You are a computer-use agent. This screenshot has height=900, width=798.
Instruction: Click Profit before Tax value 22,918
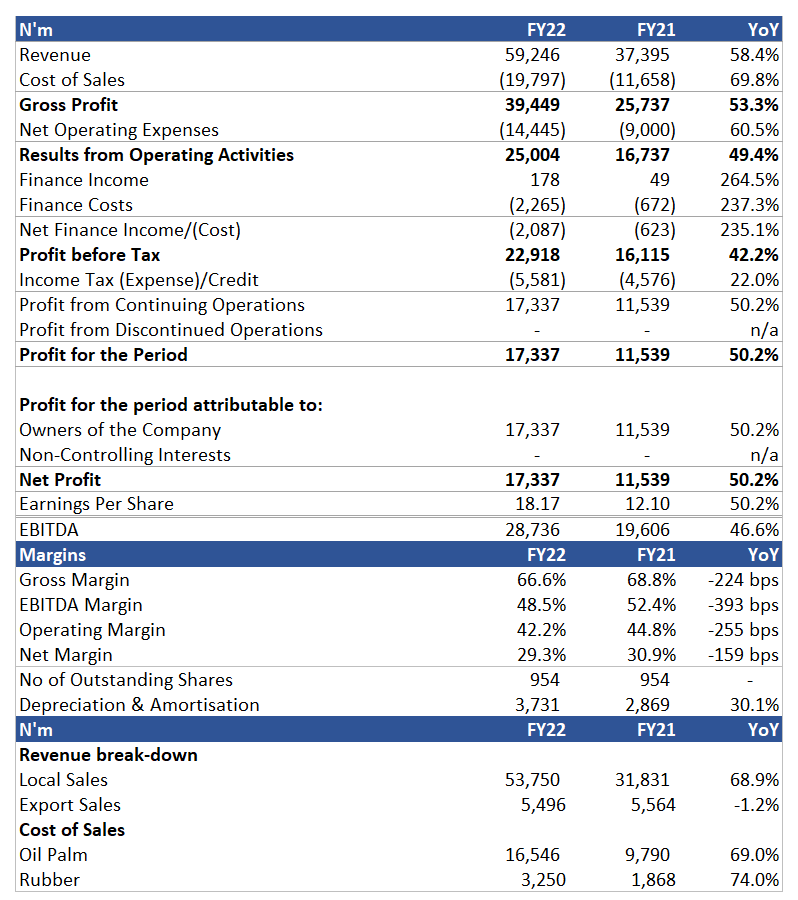[x=532, y=255]
